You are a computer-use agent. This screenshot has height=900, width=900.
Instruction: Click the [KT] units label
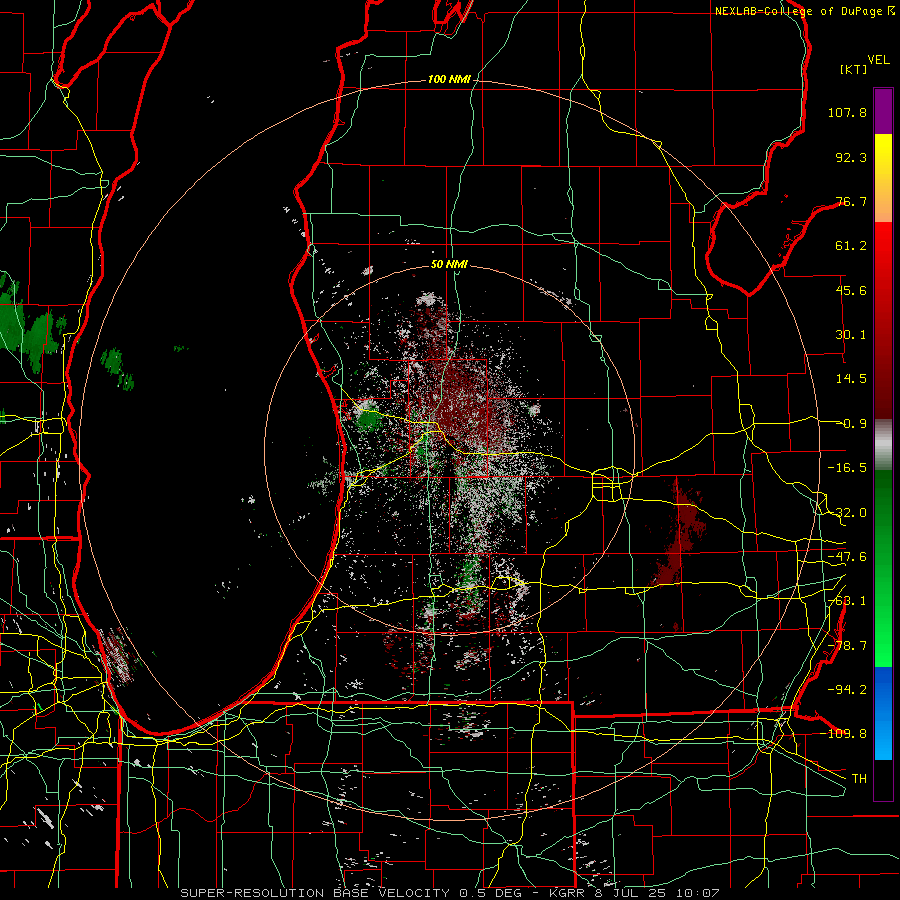pyautogui.click(x=853, y=69)
